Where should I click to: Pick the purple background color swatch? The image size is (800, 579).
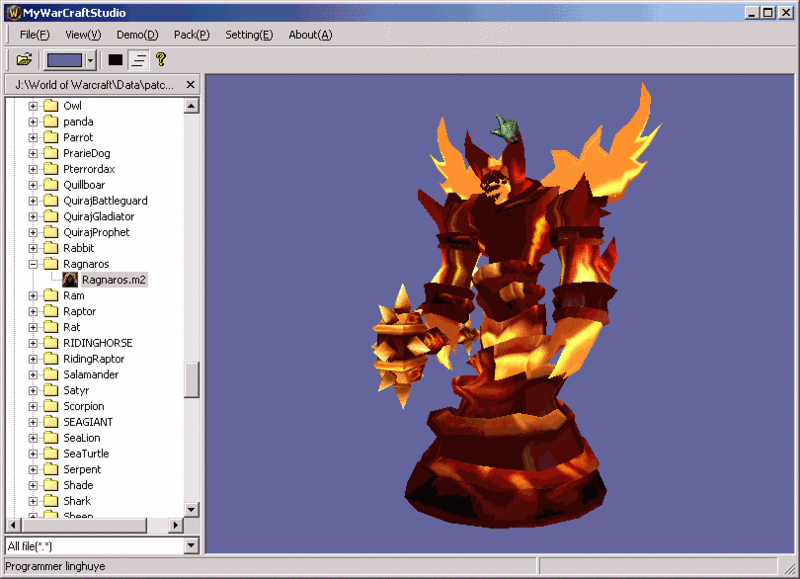(64, 60)
